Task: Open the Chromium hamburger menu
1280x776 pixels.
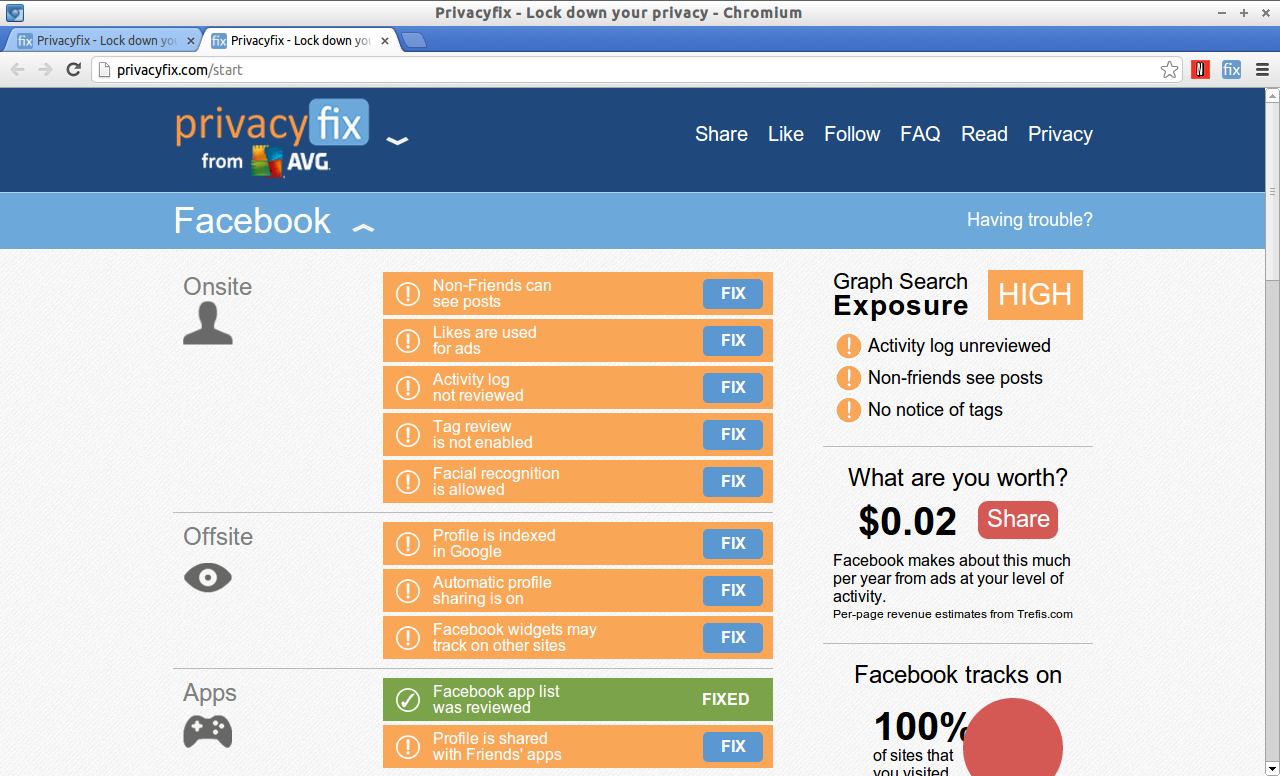Action: point(1262,69)
